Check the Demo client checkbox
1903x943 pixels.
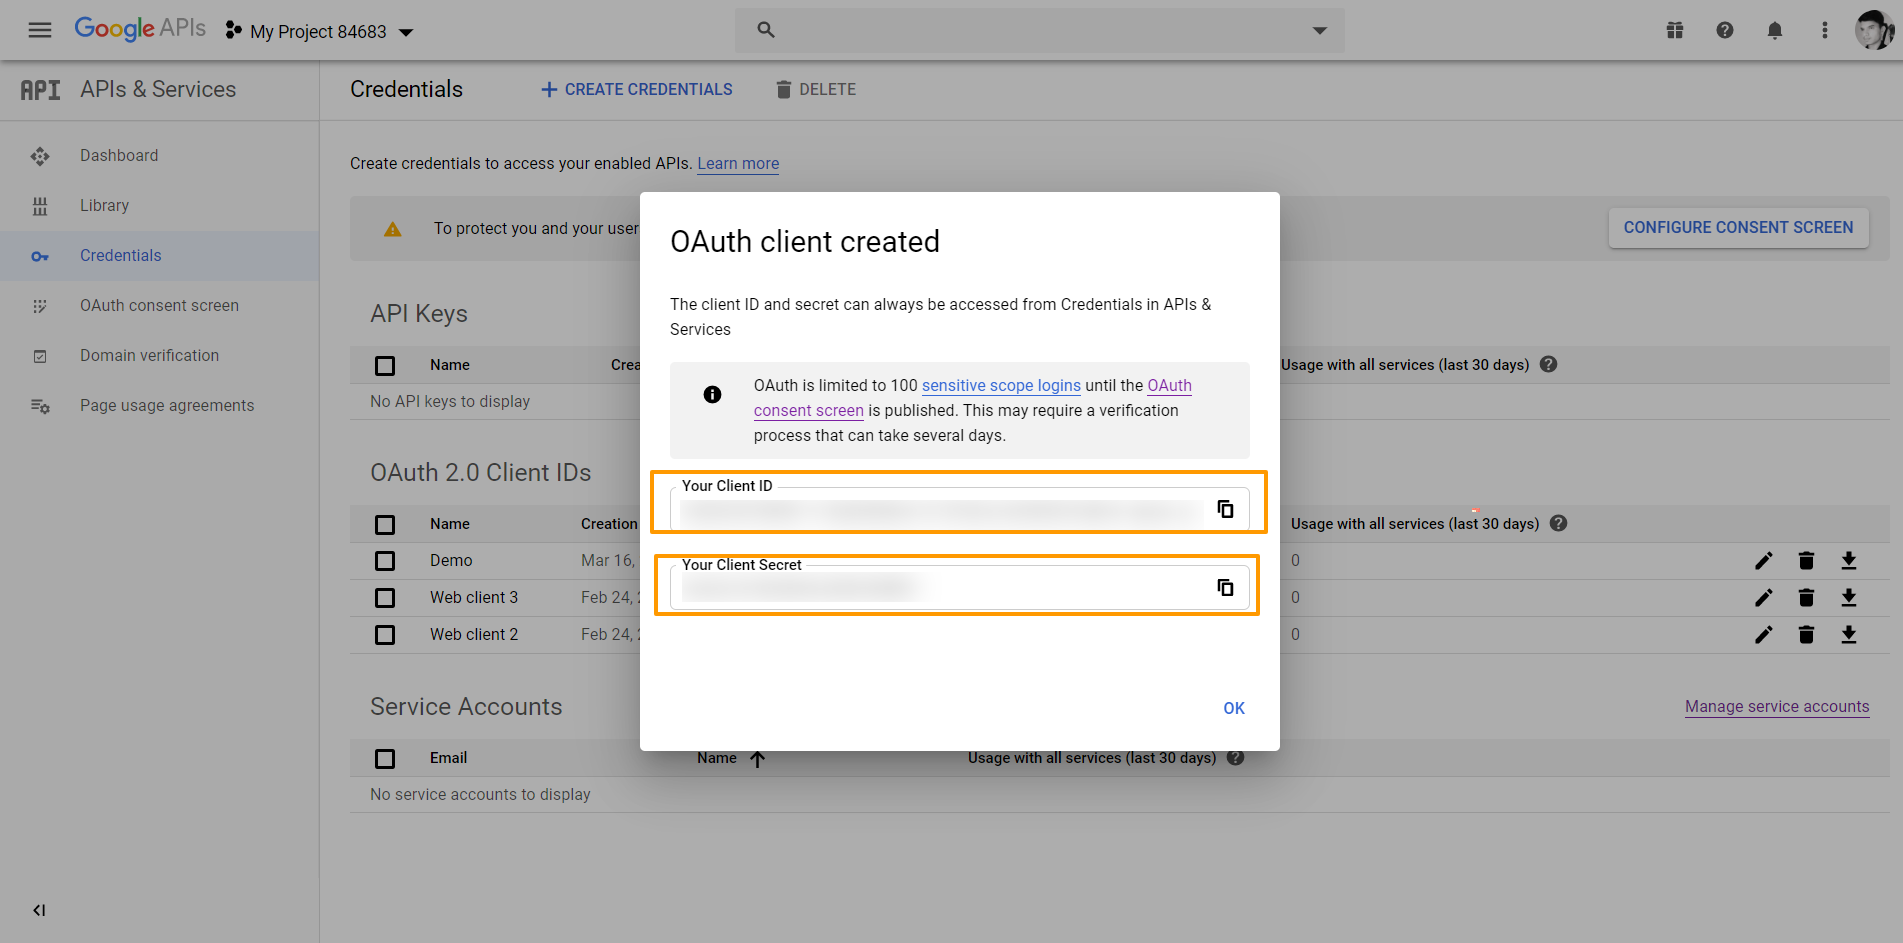click(x=385, y=561)
